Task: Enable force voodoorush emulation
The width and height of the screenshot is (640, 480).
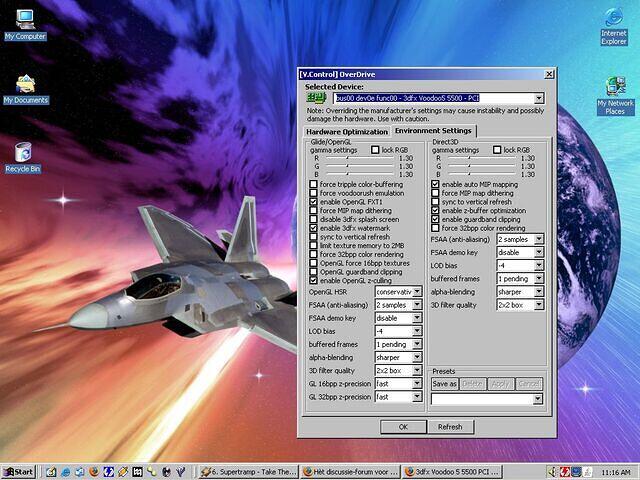Action: (x=313, y=193)
